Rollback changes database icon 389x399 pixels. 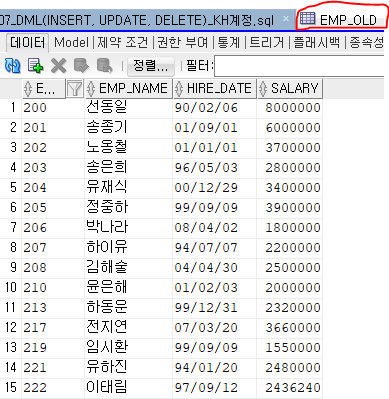pos(104,65)
